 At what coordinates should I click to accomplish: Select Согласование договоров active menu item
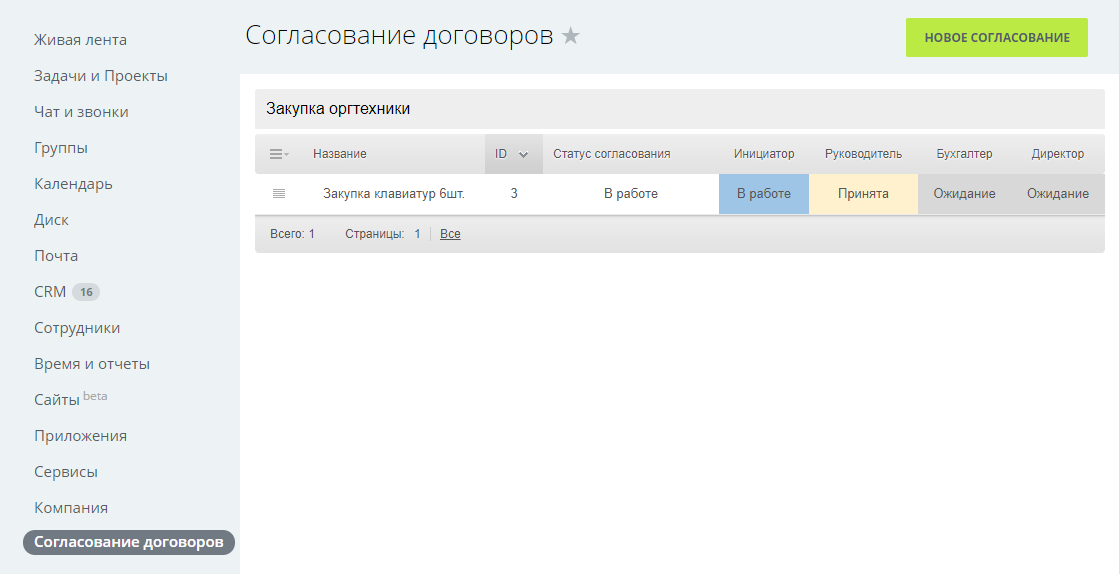point(129,542)
